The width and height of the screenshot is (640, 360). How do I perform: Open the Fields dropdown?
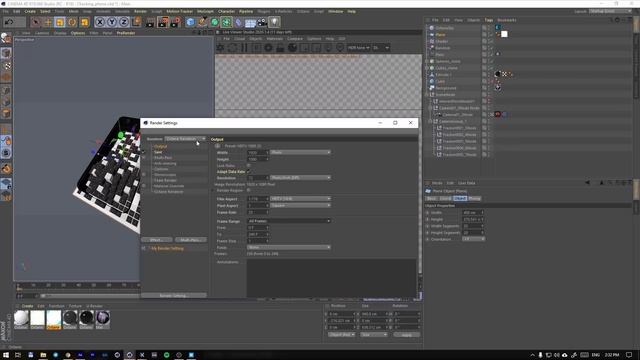tap(289, 247)
